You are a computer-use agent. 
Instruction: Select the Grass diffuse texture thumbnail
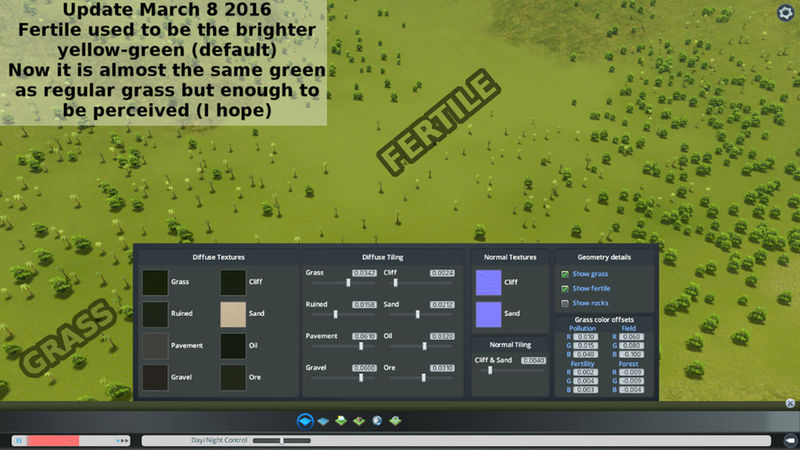[x=155, y=283]
